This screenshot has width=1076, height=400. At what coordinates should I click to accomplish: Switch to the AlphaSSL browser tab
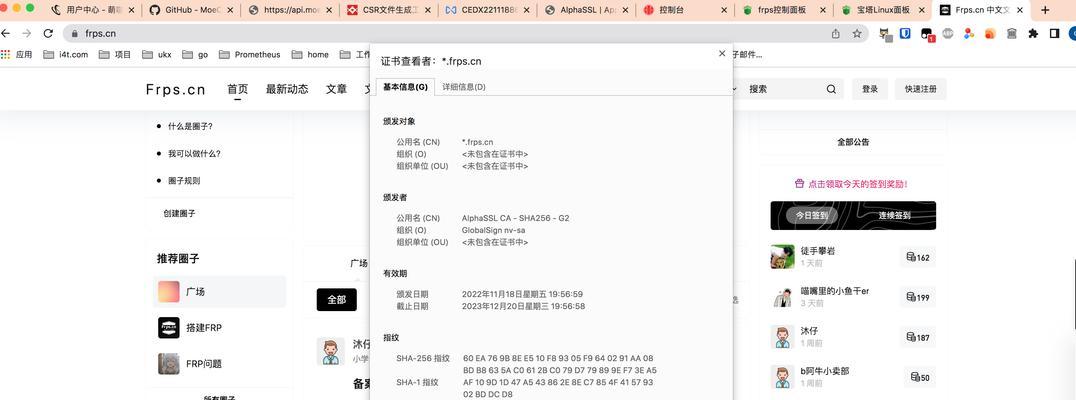coord(589,10)
